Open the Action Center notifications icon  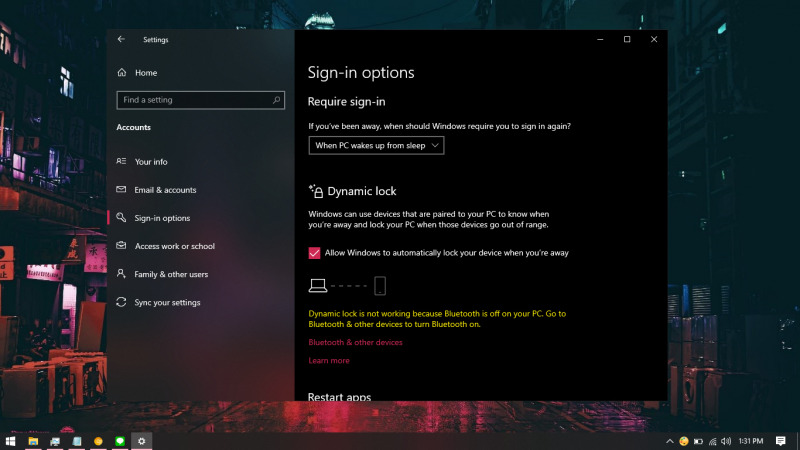coord(781,441)
